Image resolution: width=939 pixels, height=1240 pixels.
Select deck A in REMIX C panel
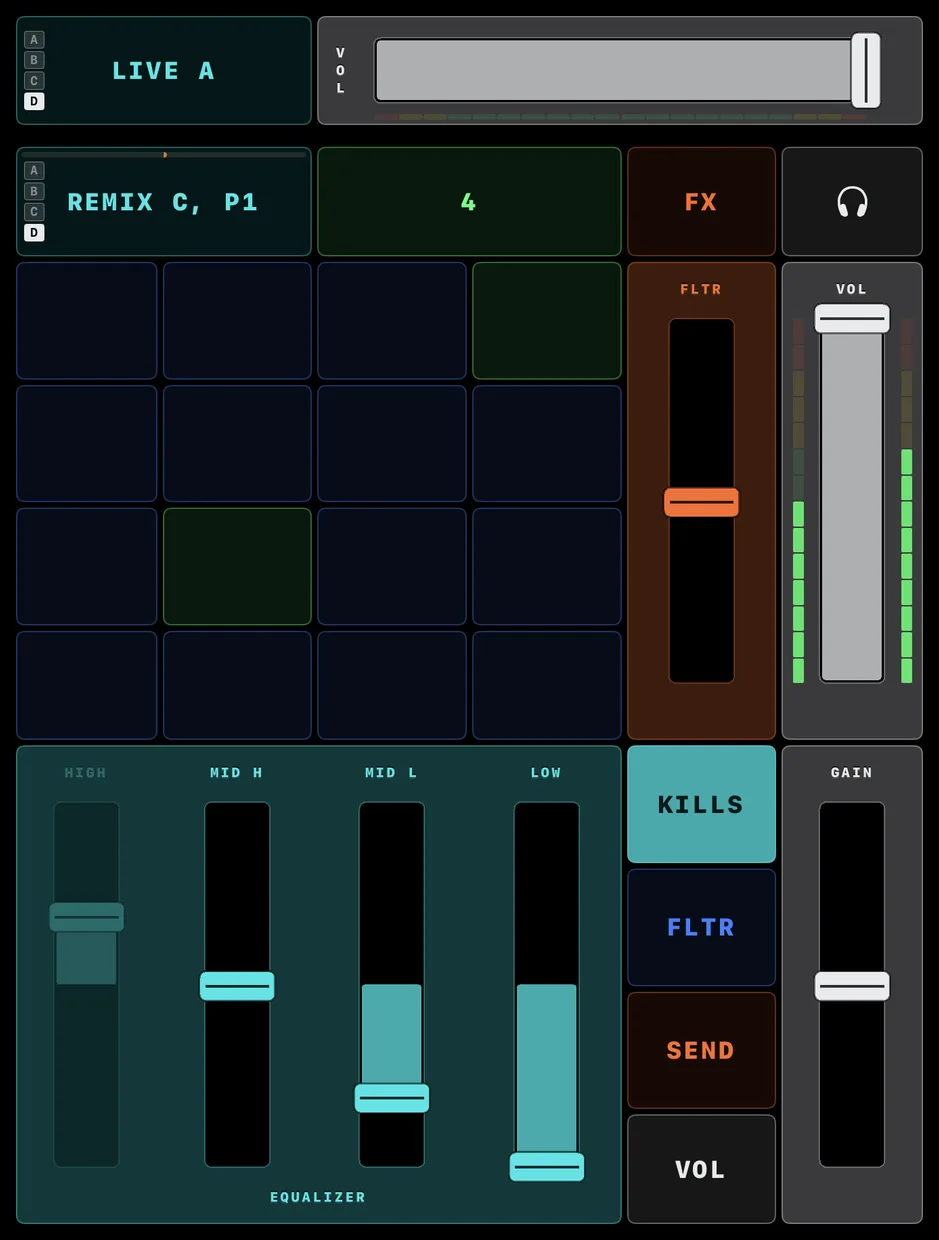[34, 171]
